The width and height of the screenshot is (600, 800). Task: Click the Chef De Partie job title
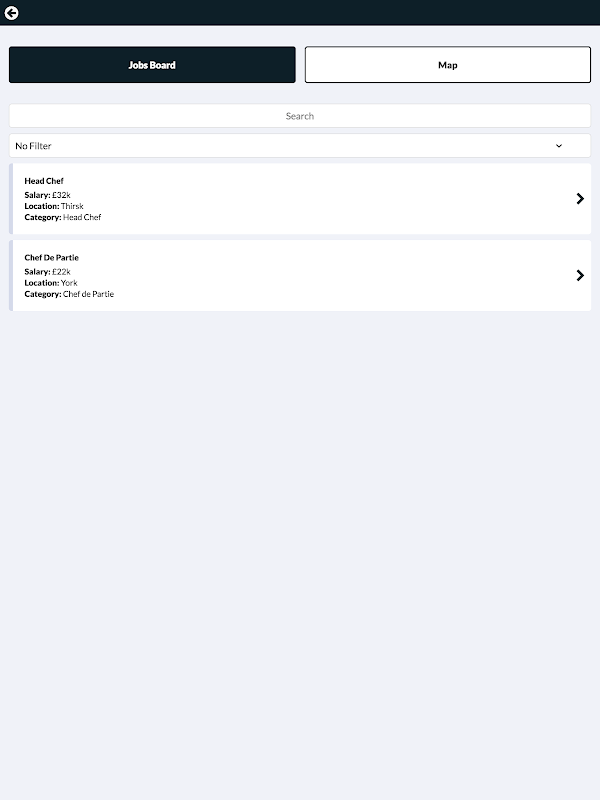point(52,258)
